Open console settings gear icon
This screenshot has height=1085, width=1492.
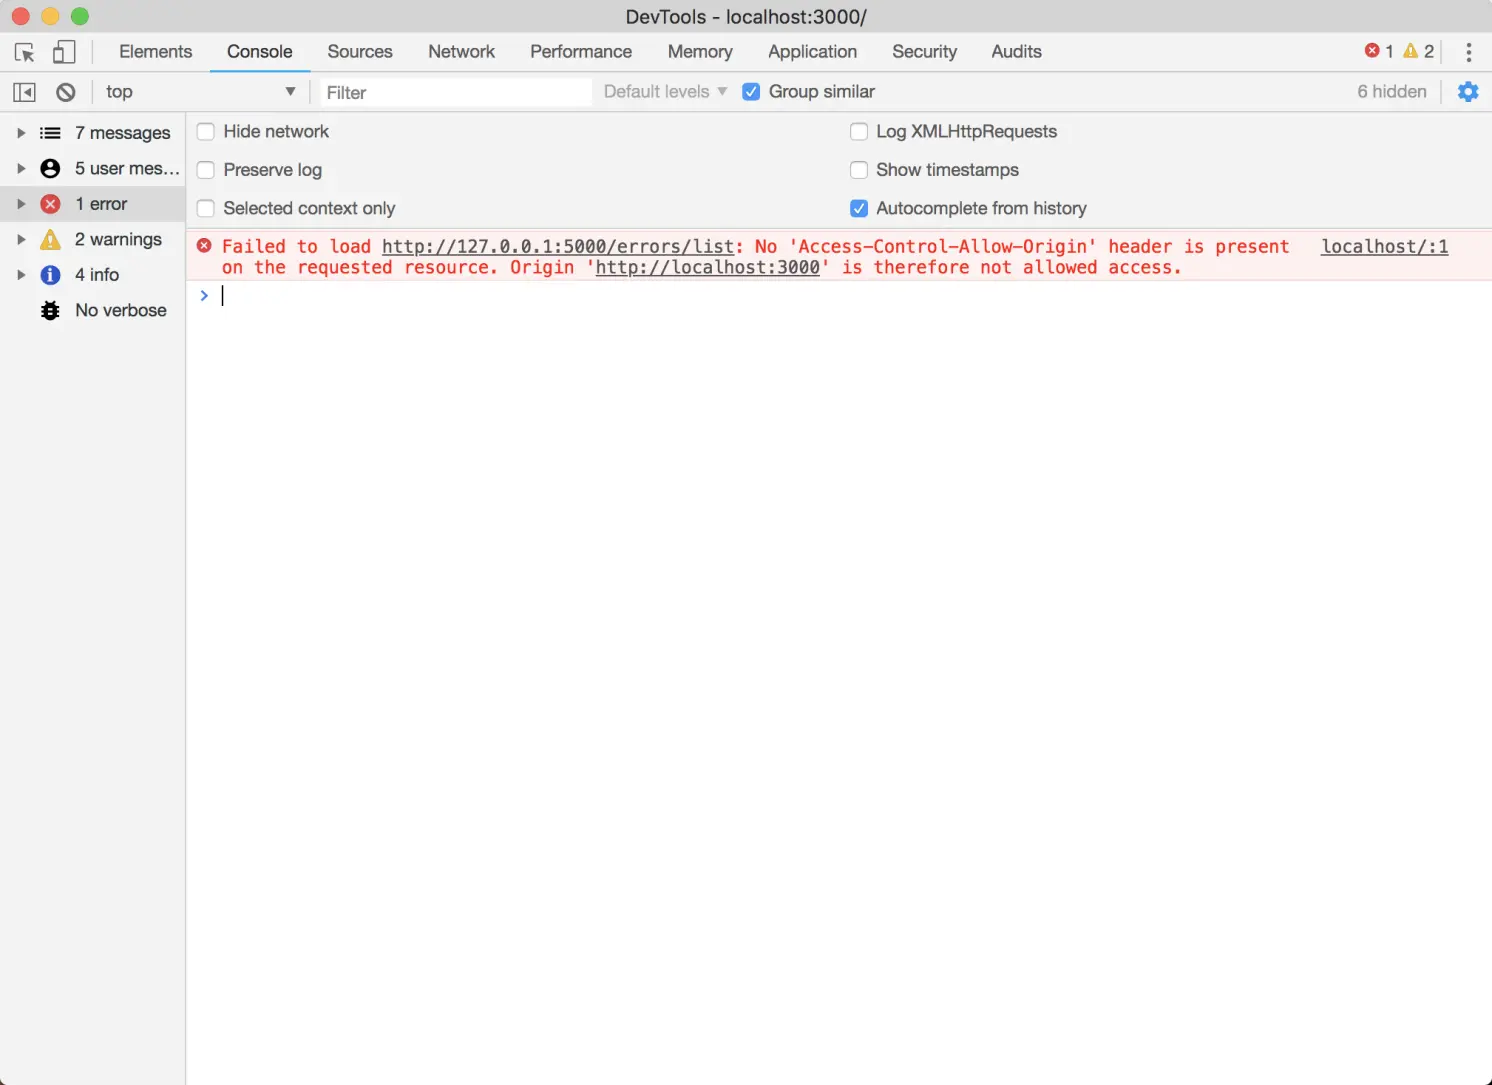(1468, 92)
